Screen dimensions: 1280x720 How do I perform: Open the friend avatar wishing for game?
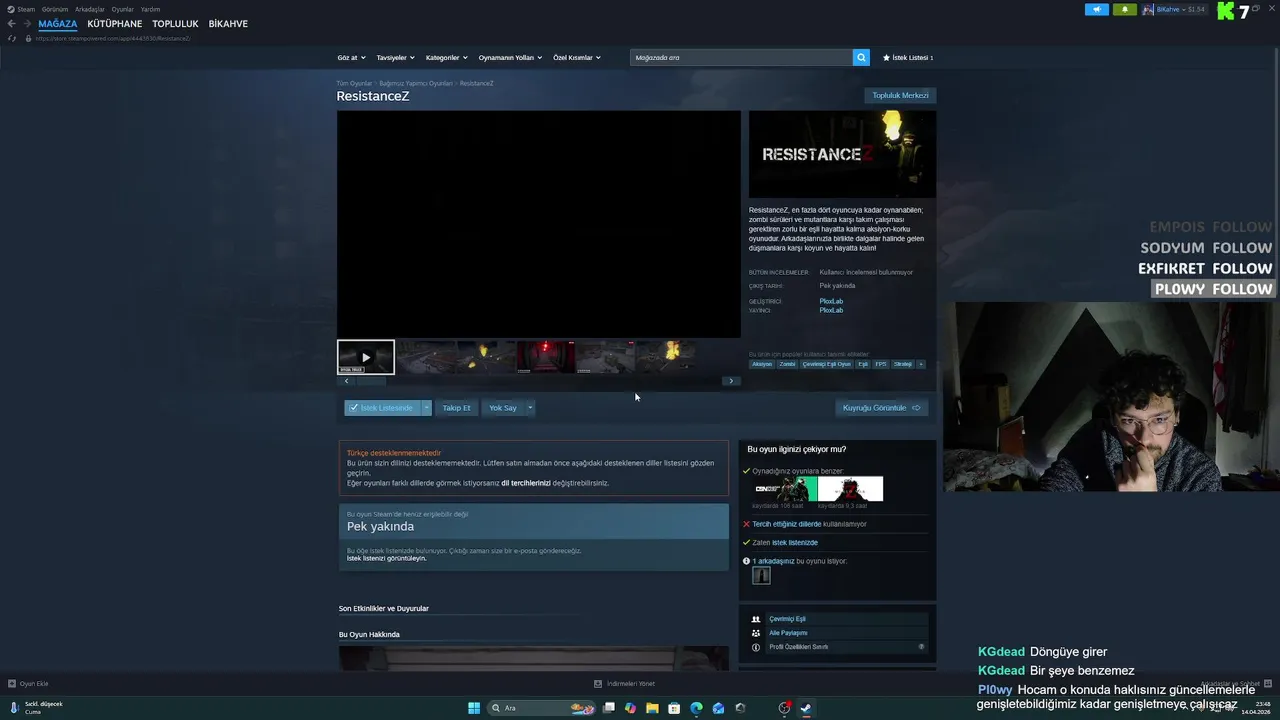(x=762, y=575)
